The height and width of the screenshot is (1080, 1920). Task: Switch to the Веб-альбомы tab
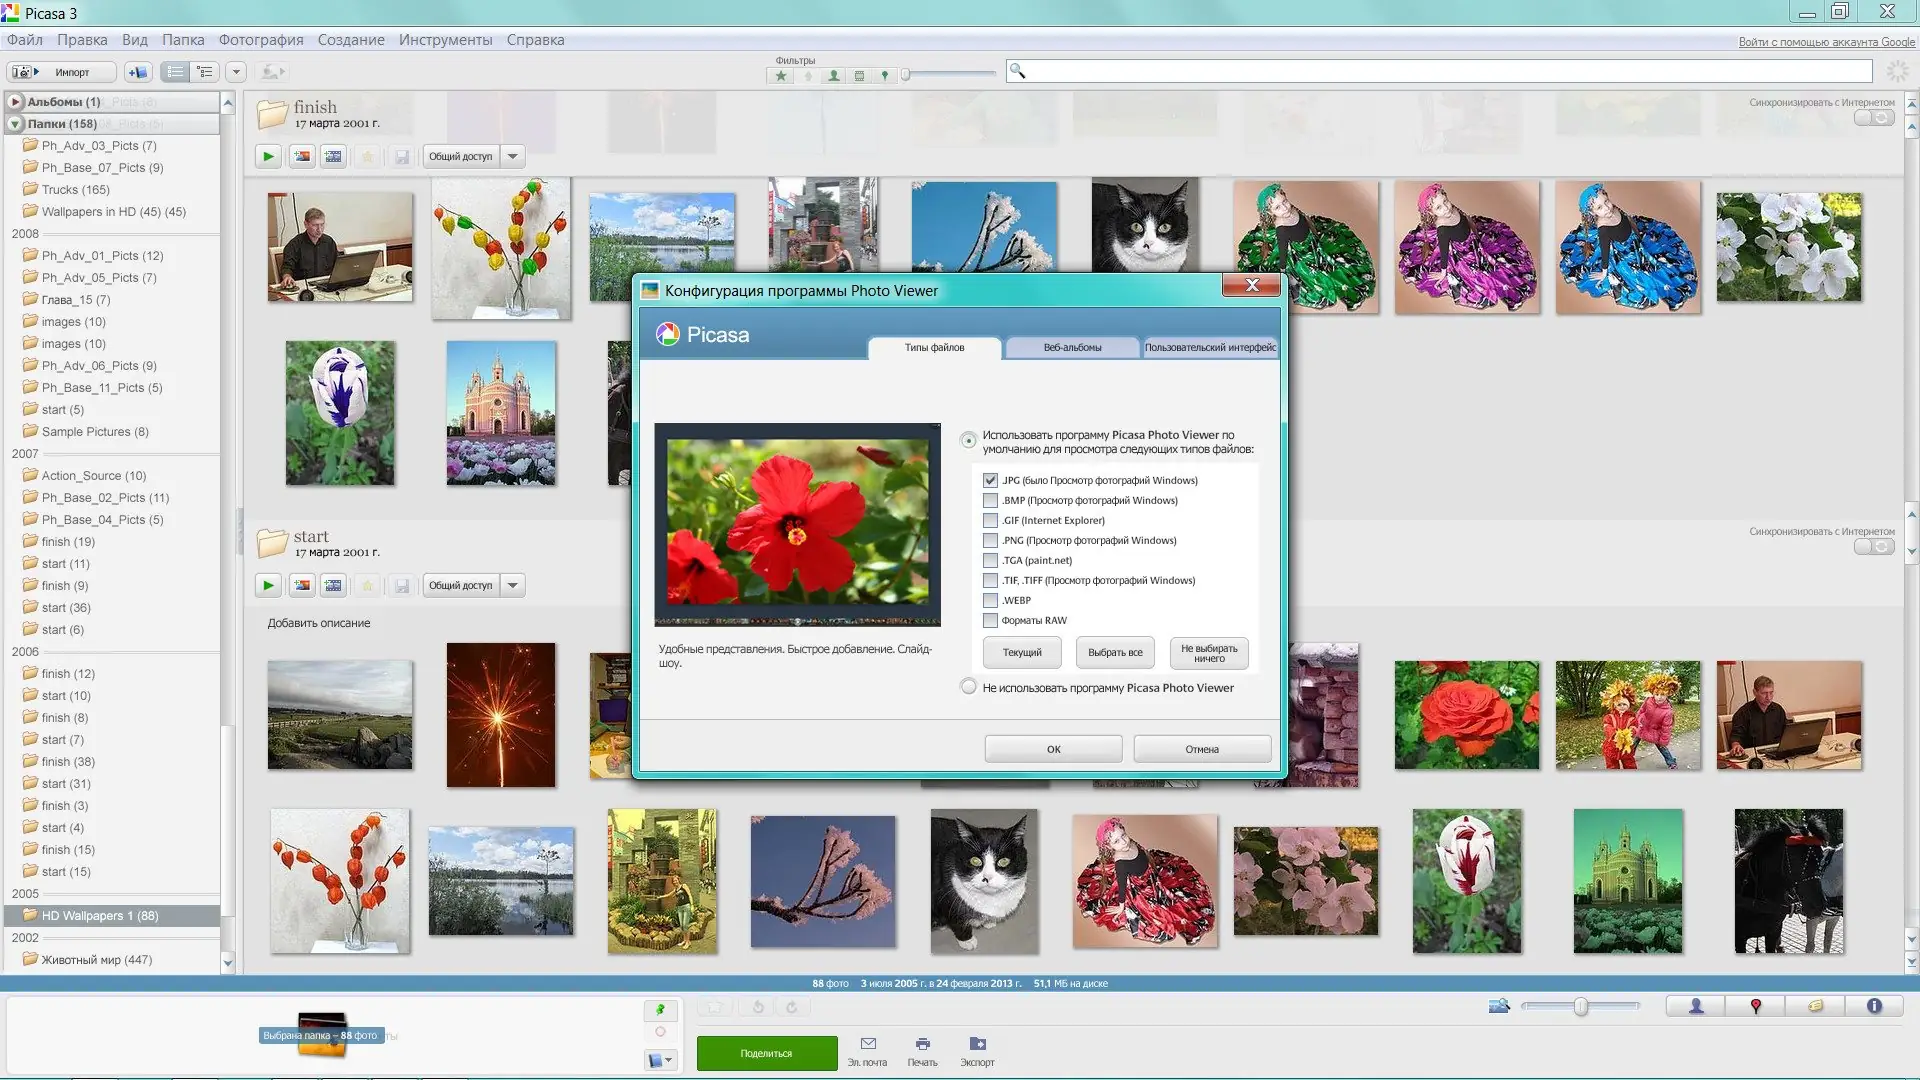pyautogui.click(x=1072, y=348)
